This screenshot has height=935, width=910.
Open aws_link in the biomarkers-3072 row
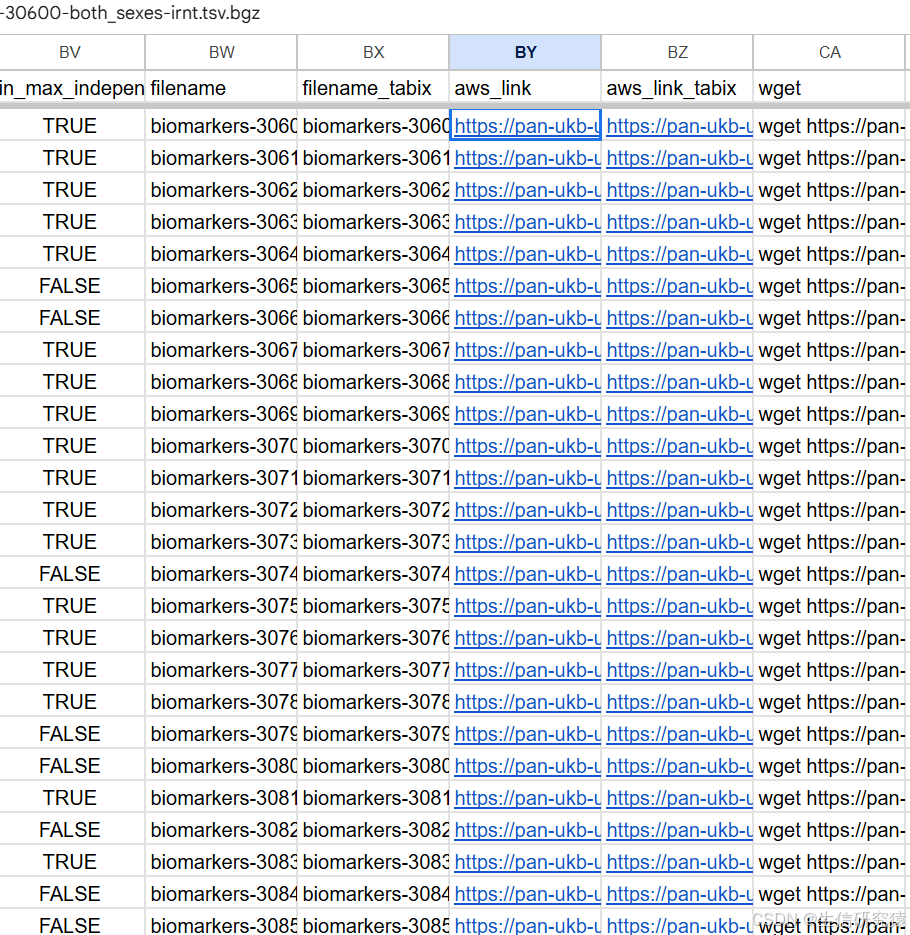click(x=527, y=510)
